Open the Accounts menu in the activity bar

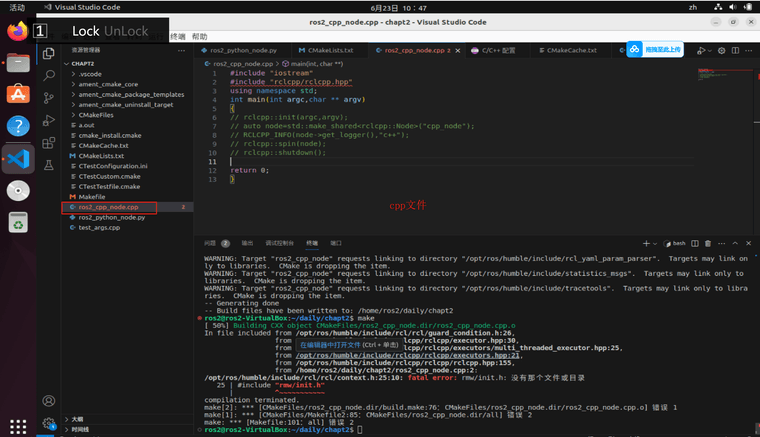(x=48, y=401)
